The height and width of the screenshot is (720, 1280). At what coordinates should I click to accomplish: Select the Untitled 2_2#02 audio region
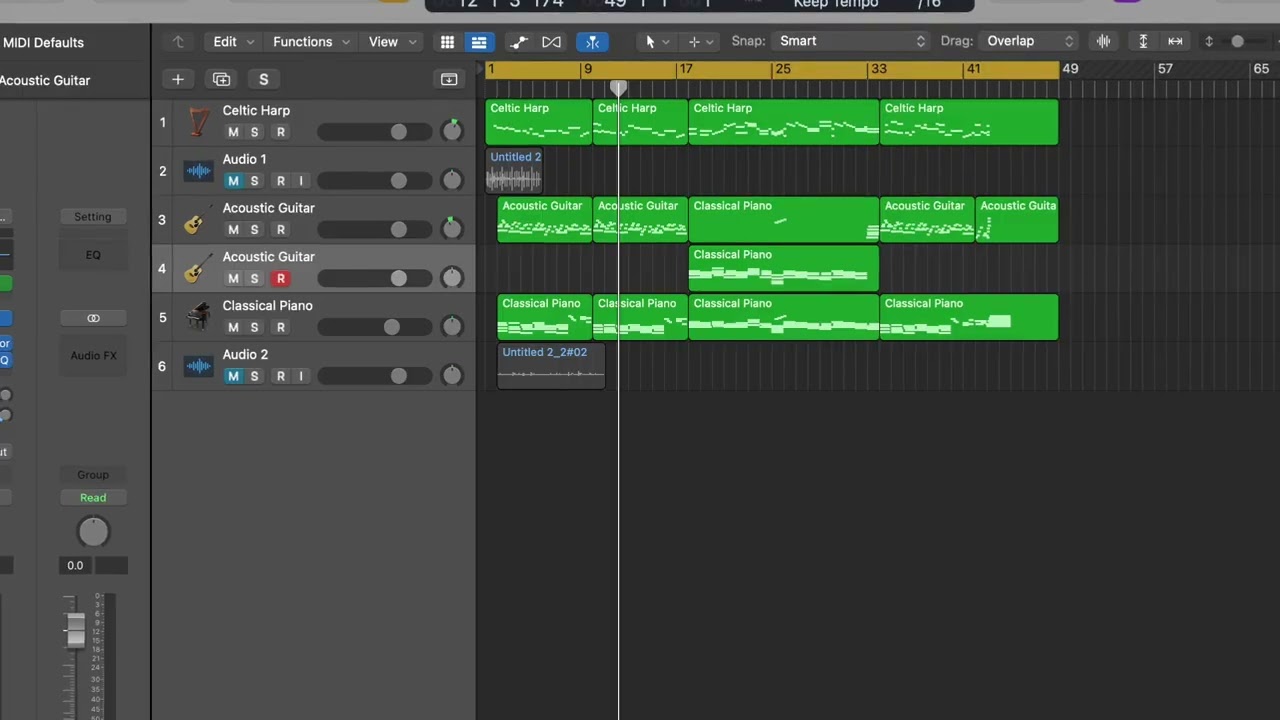click(x=551, y=366)
